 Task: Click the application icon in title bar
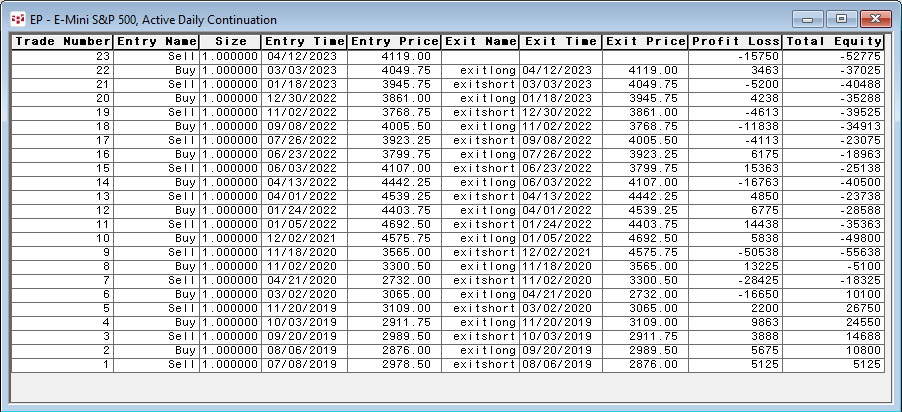click(x=18, y=20)
